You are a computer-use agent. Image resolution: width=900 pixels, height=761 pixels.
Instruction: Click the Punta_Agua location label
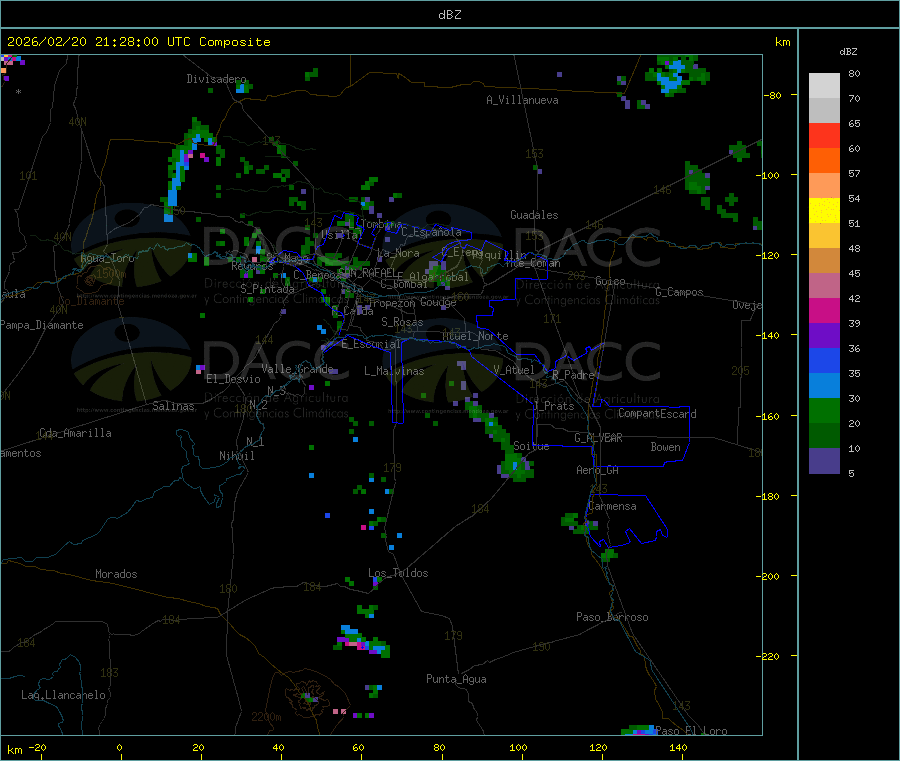(x=456, y=680)
